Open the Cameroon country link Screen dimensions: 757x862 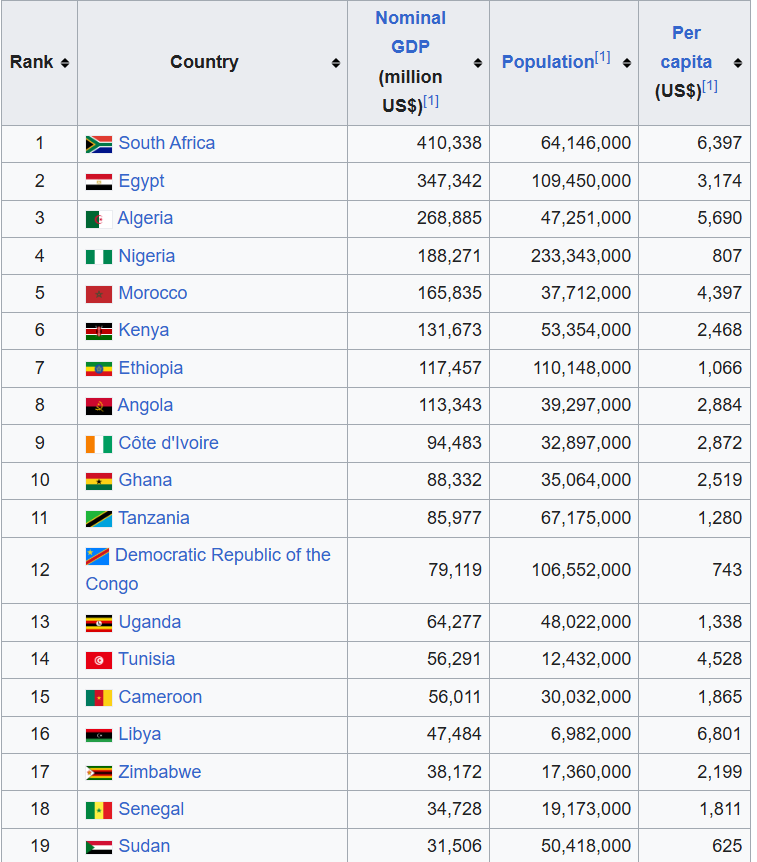(160, 697)
